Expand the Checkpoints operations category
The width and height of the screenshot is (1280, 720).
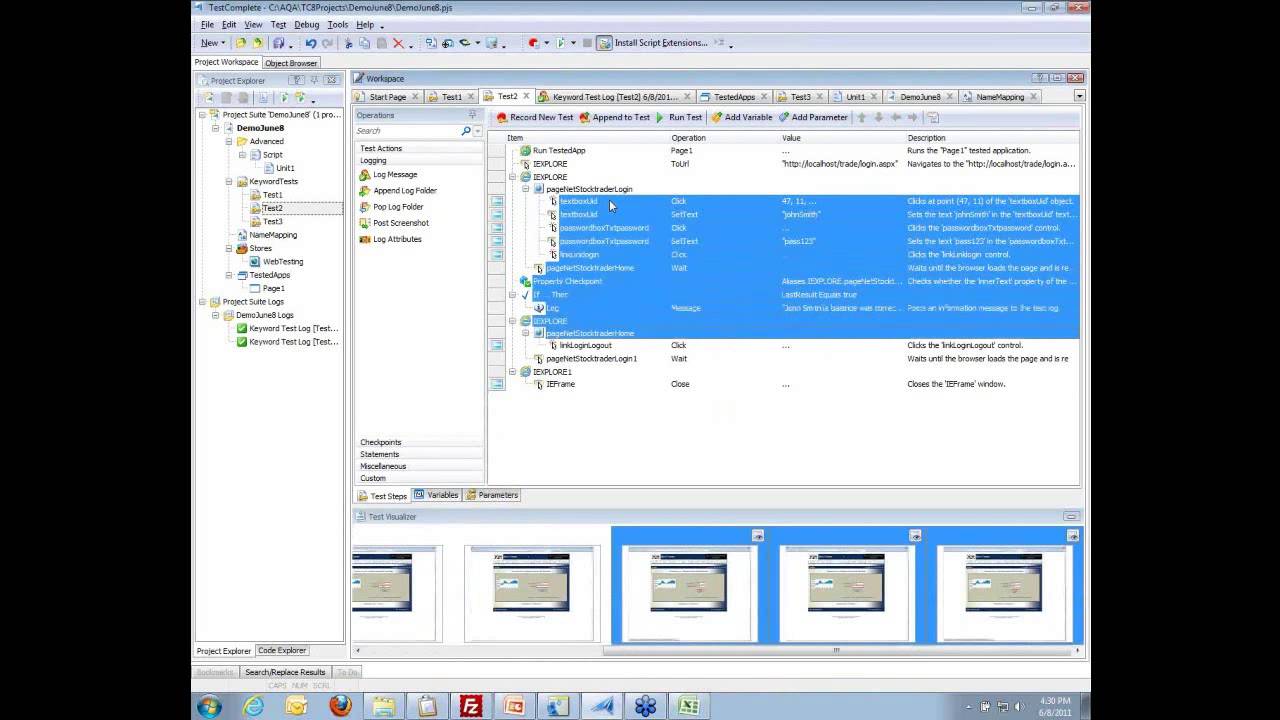[x=419, y=442]
